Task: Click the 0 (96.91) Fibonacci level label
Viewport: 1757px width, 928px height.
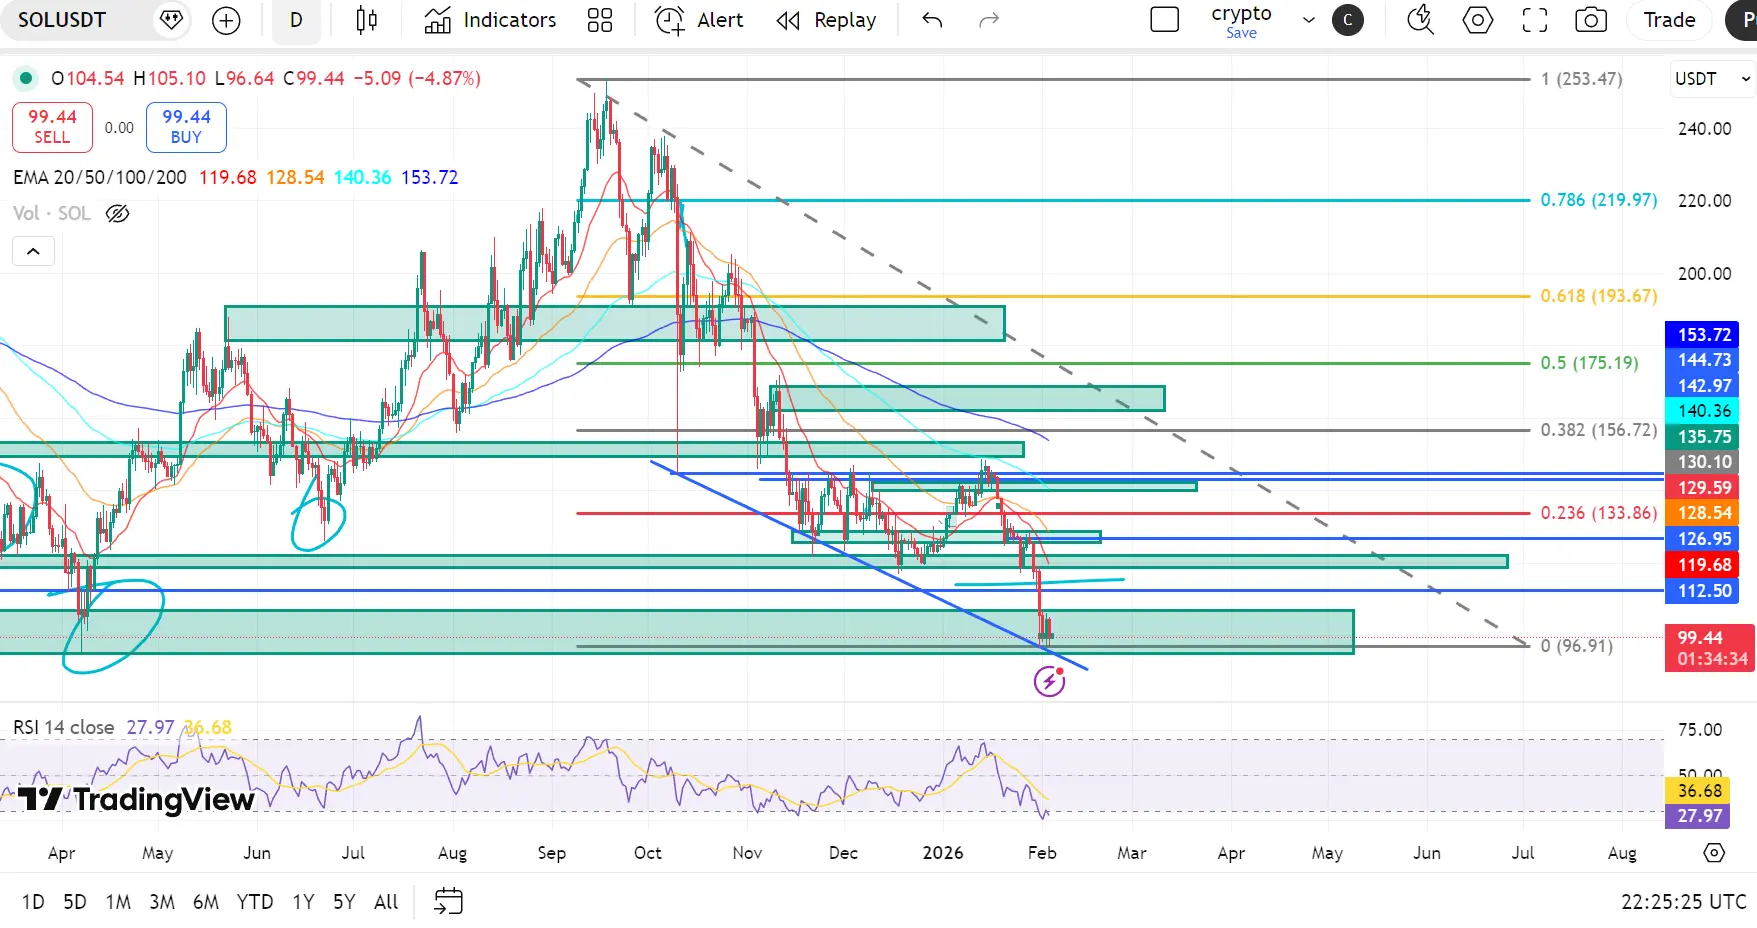Action: (x=1576, y=646)
